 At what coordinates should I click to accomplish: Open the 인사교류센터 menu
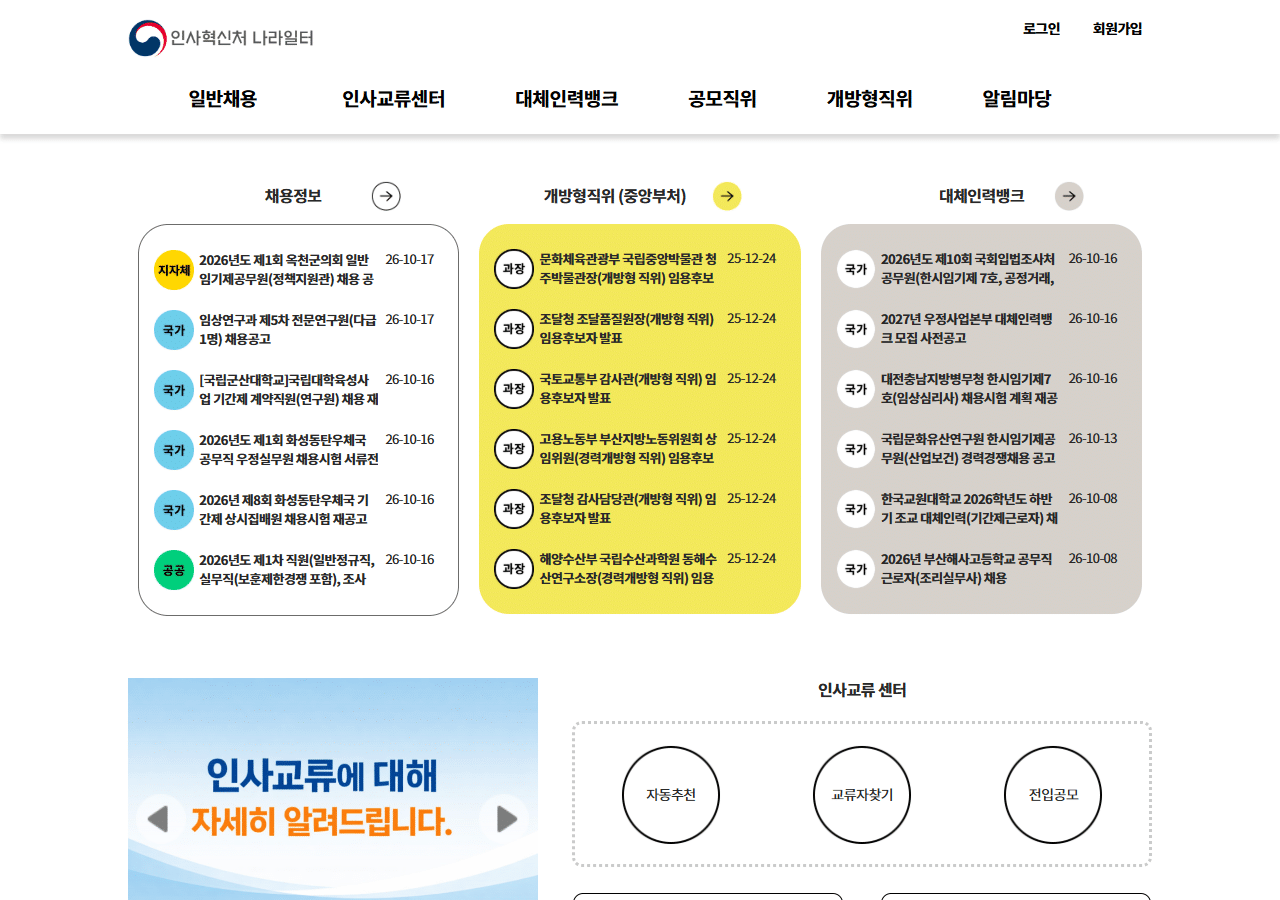point(393,99)
